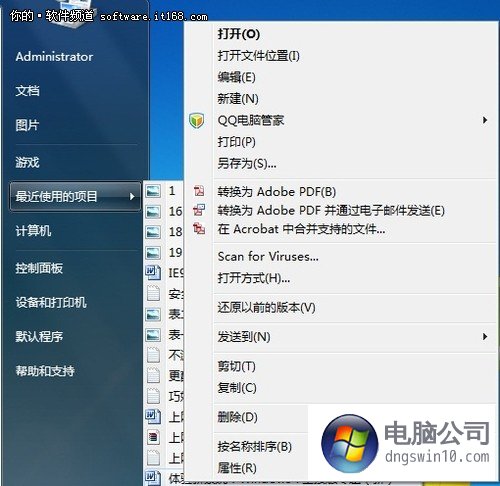Select 转换为 Adobe PDF 并通过电子邮件发送(E)

click(x=331, y=210)
